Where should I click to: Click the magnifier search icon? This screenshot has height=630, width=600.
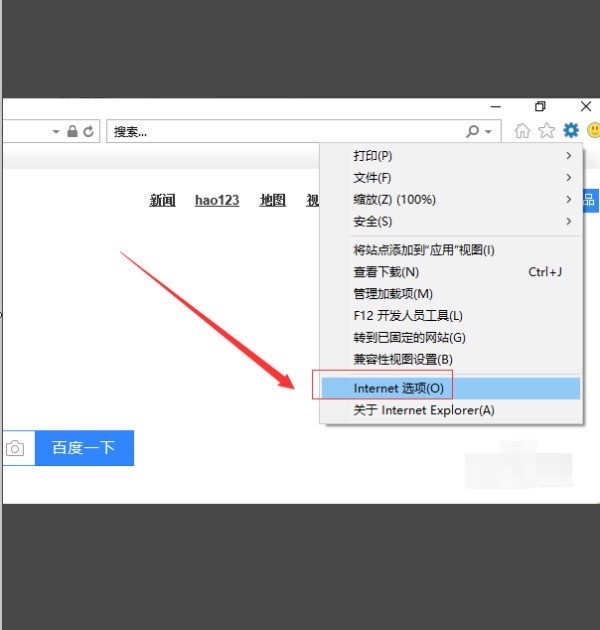tap(473, 131)
